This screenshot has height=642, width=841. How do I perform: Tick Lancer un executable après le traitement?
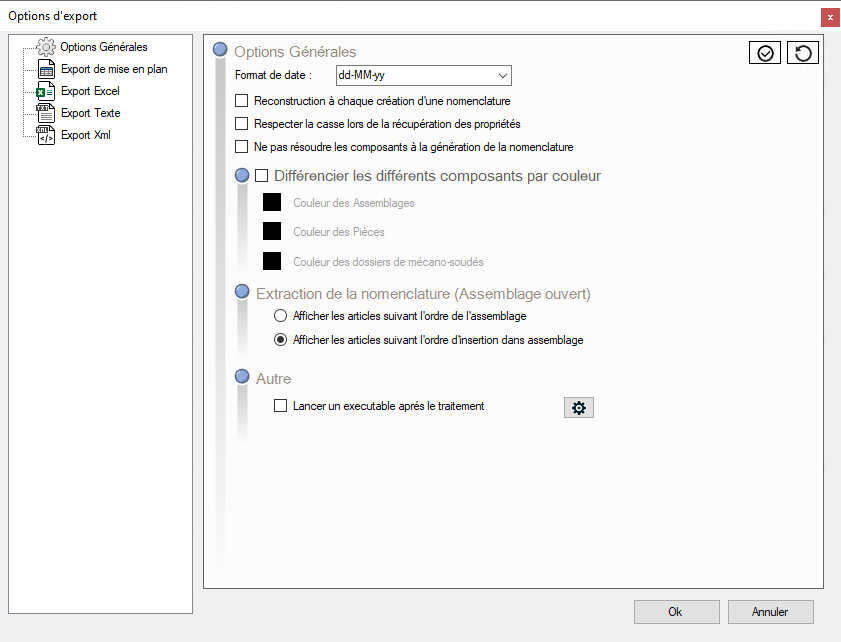[x=281, y=406]
